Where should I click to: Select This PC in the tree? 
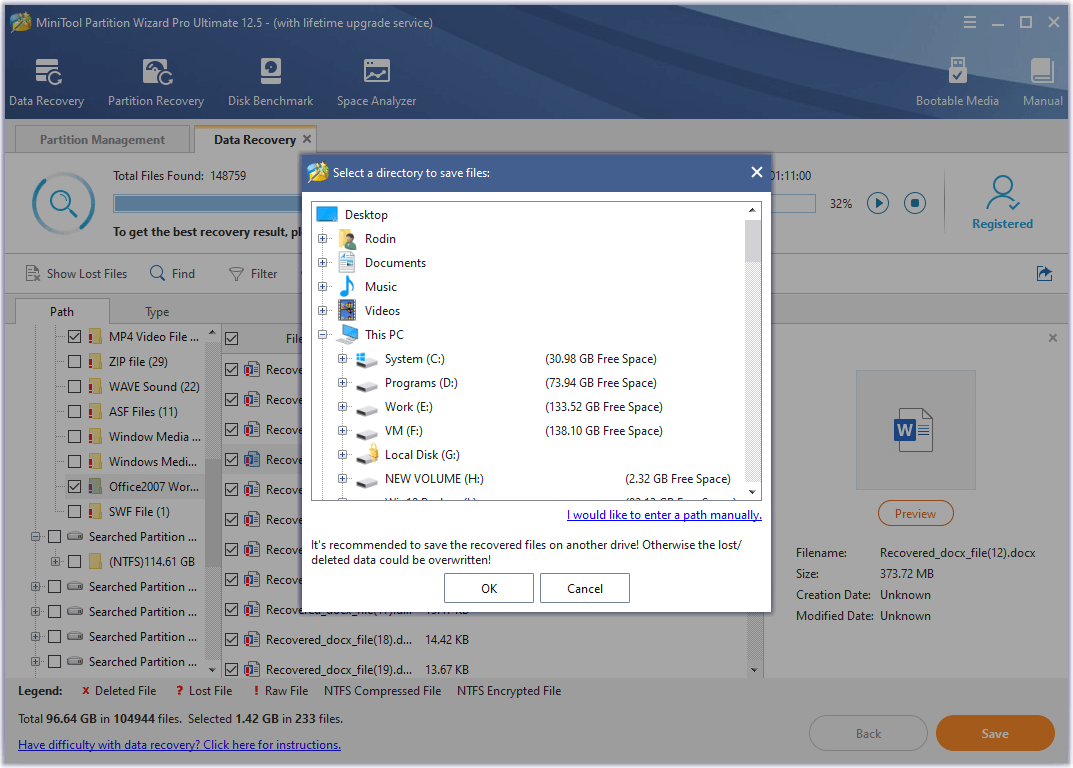(x=384, y=335)
